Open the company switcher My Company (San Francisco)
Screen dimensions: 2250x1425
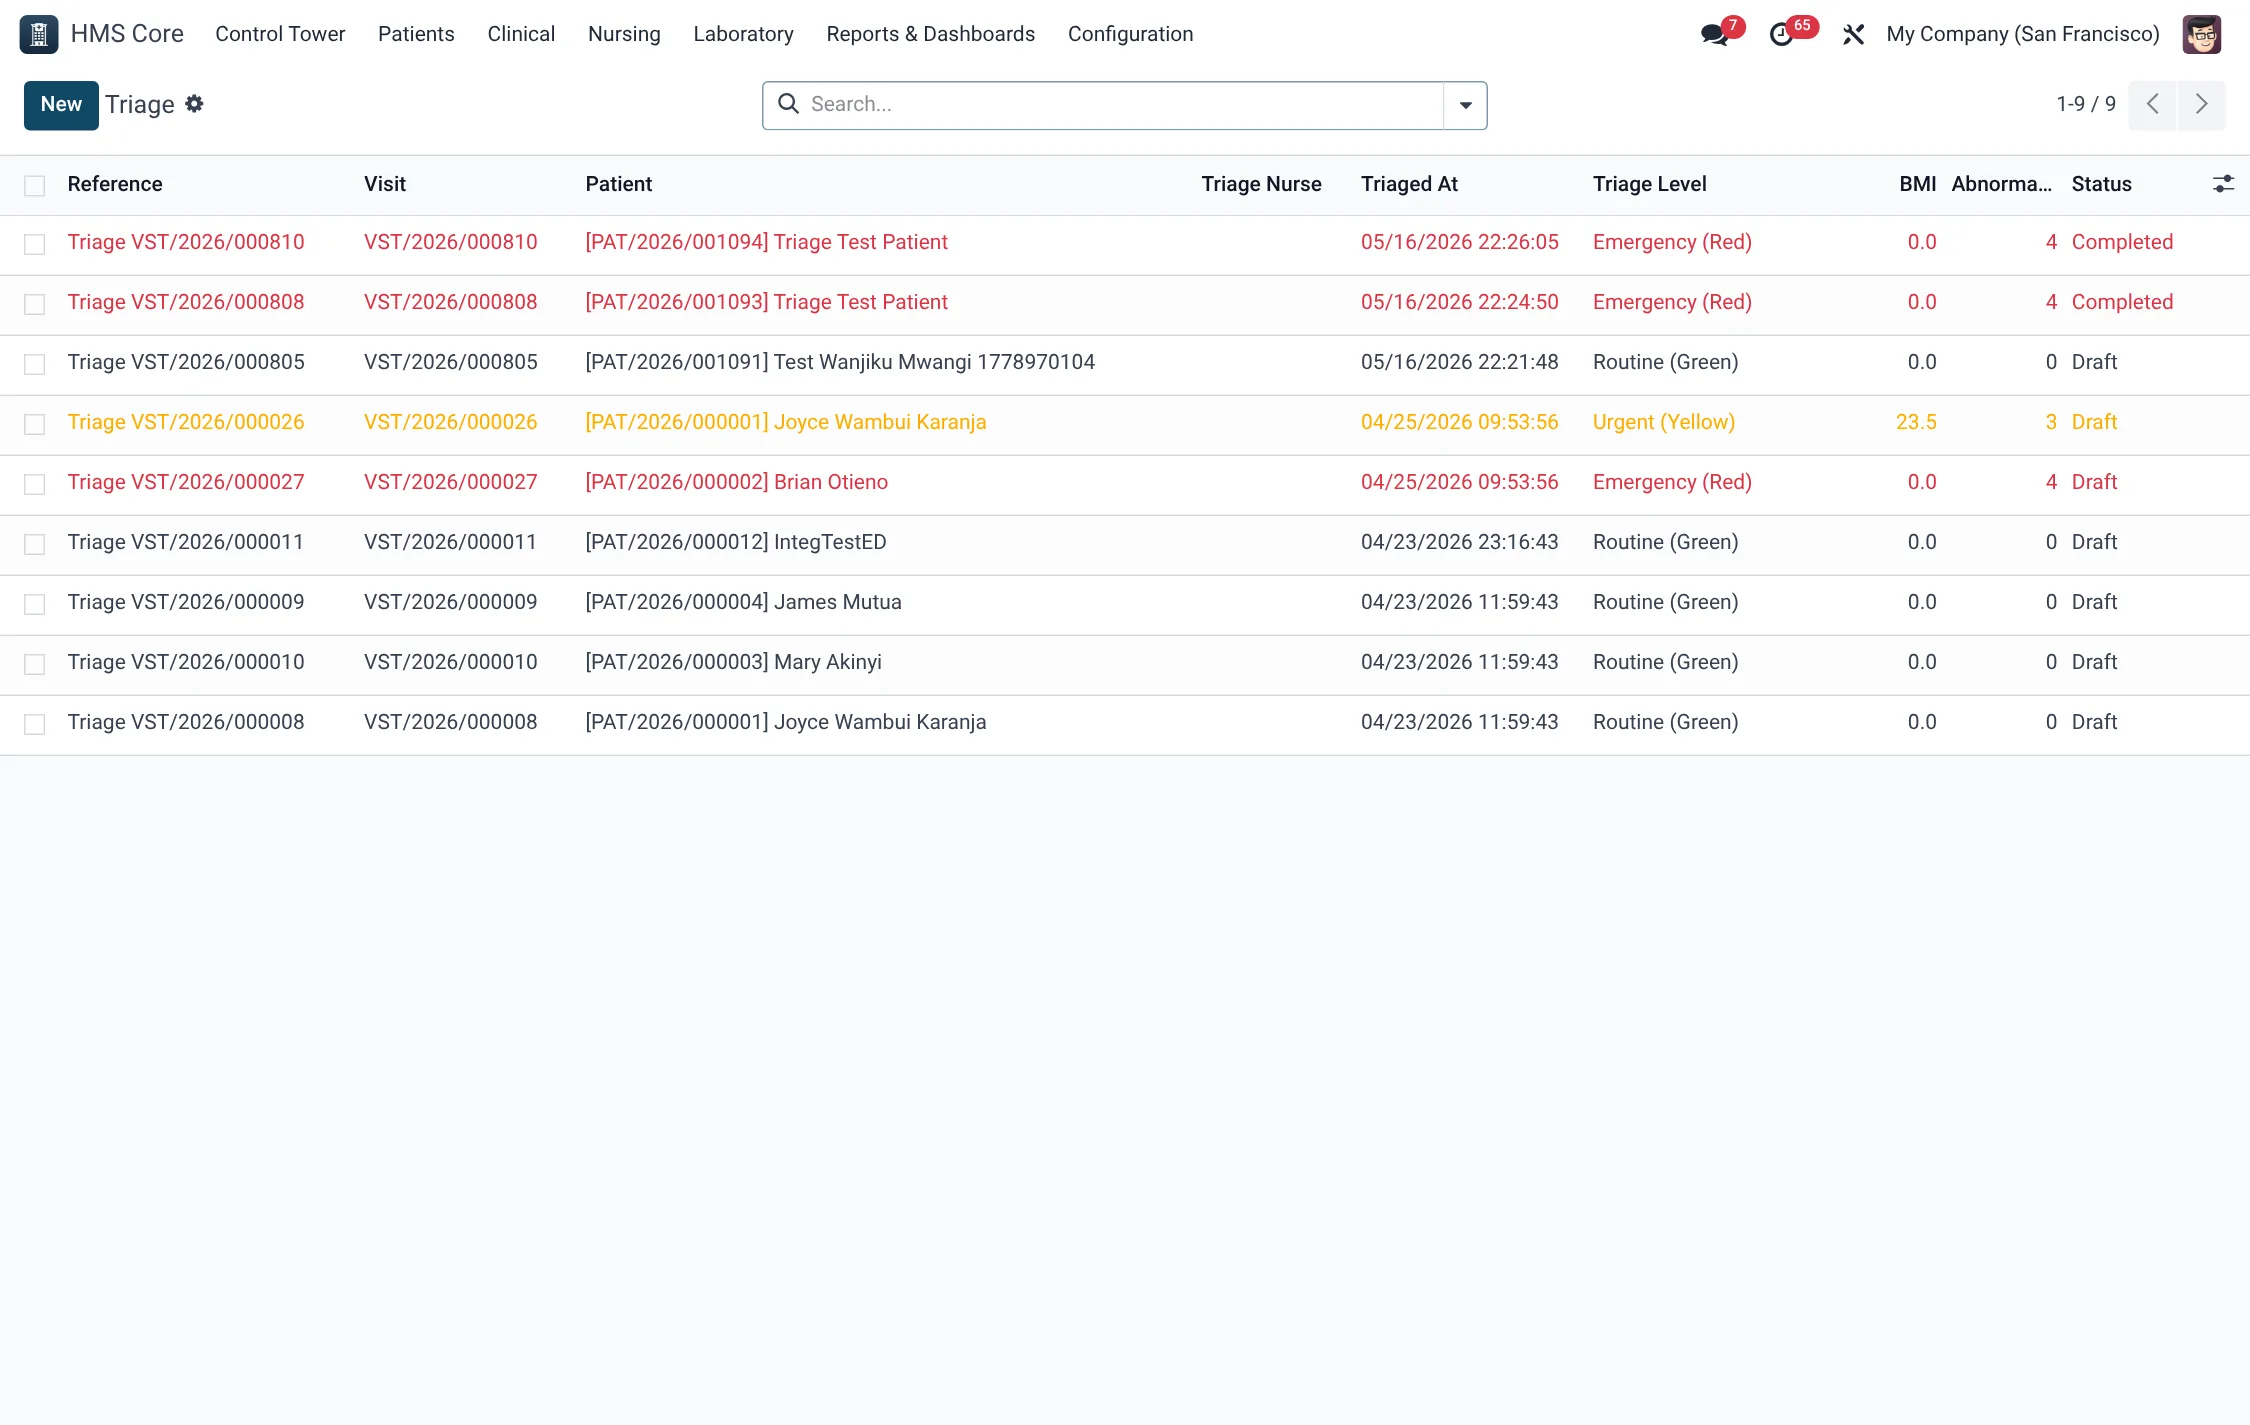coord(2022,34)
